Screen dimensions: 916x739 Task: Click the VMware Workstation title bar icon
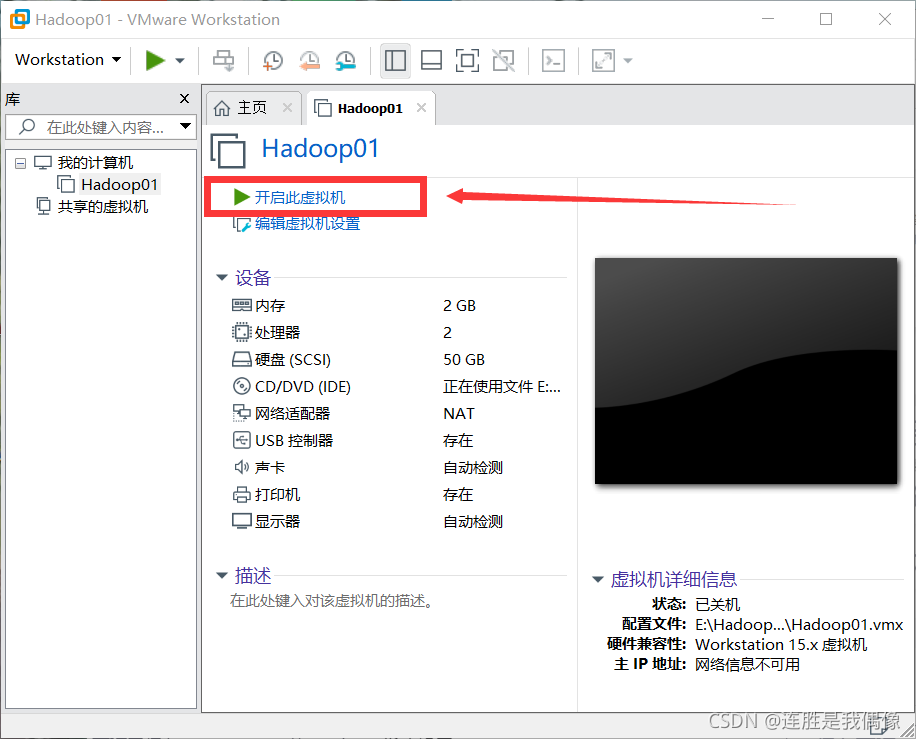pyautogui.click(x=19, y=19)
